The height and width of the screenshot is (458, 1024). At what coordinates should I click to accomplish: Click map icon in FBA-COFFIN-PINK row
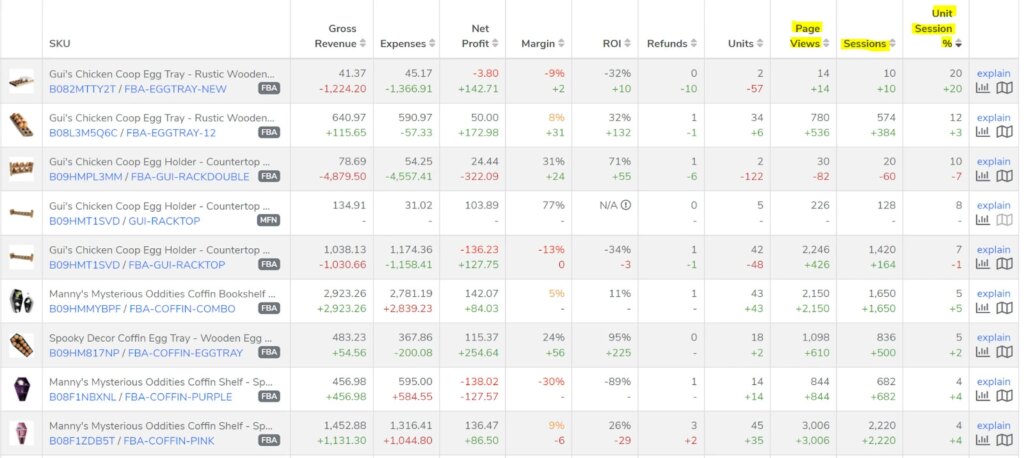pos(1002,441)
